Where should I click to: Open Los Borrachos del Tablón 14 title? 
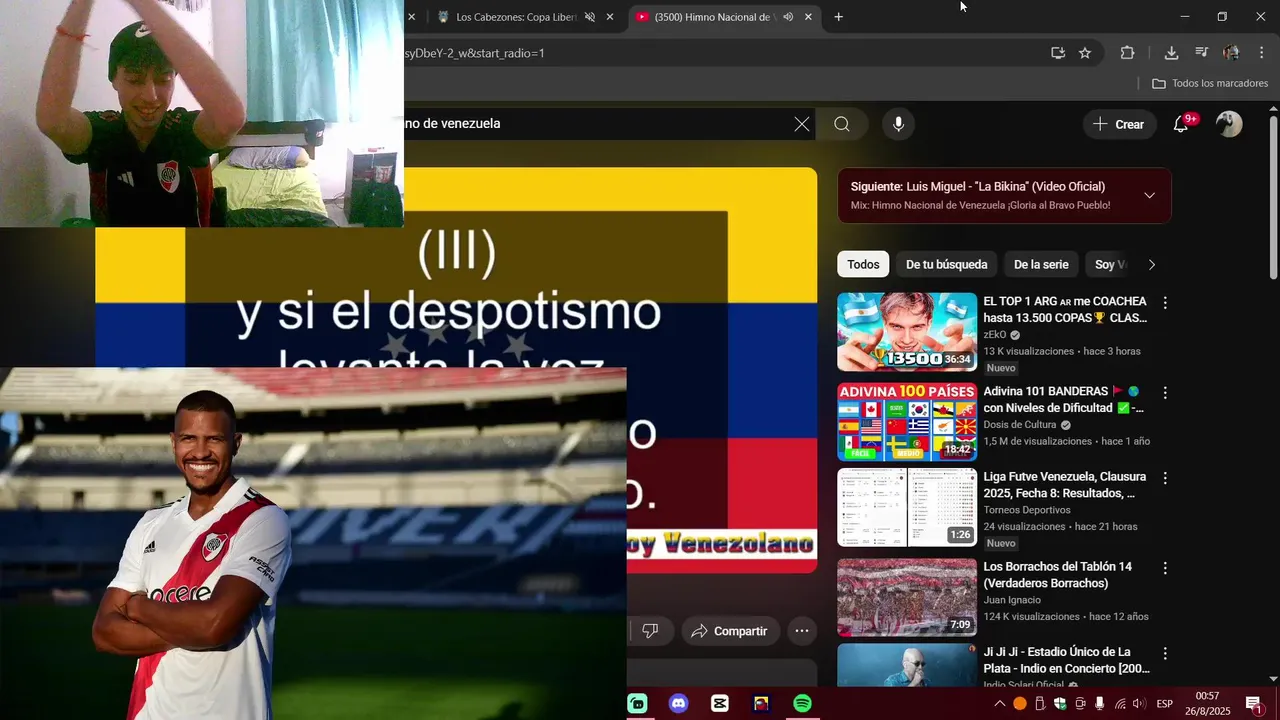[x=1058, y=575]
